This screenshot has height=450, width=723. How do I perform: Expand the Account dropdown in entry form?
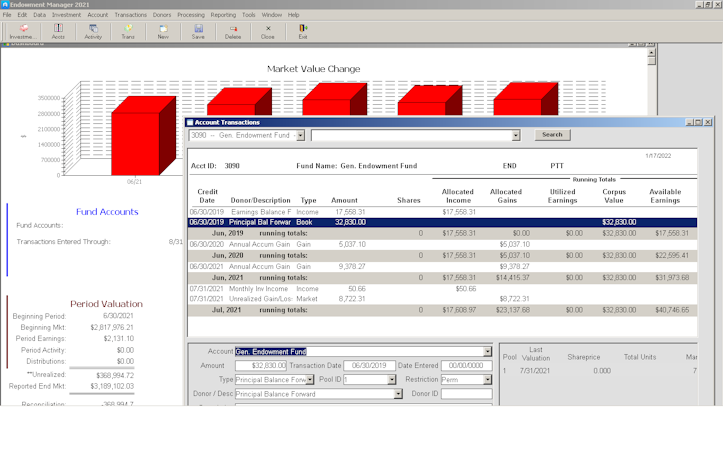487,352
